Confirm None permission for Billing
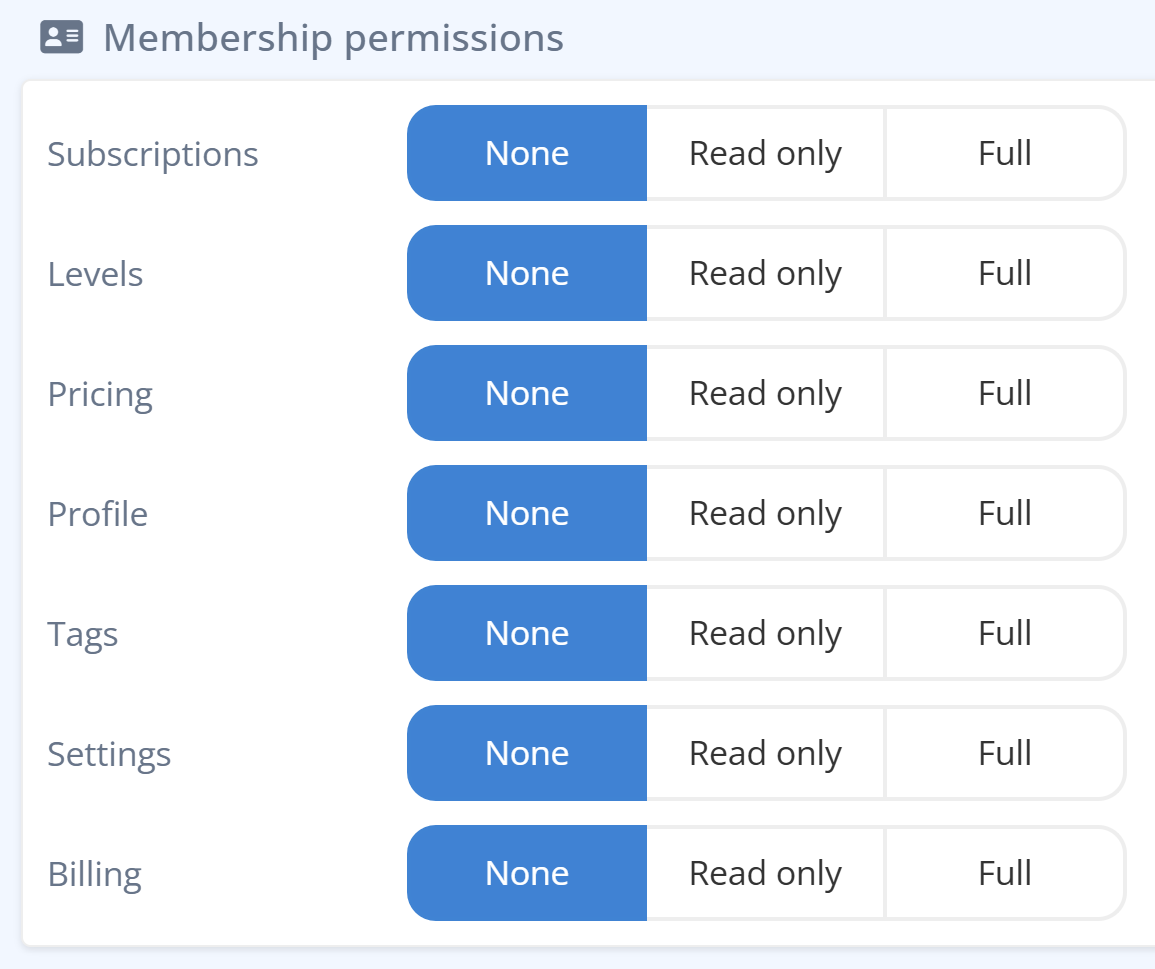 click(x=527, y=873)
